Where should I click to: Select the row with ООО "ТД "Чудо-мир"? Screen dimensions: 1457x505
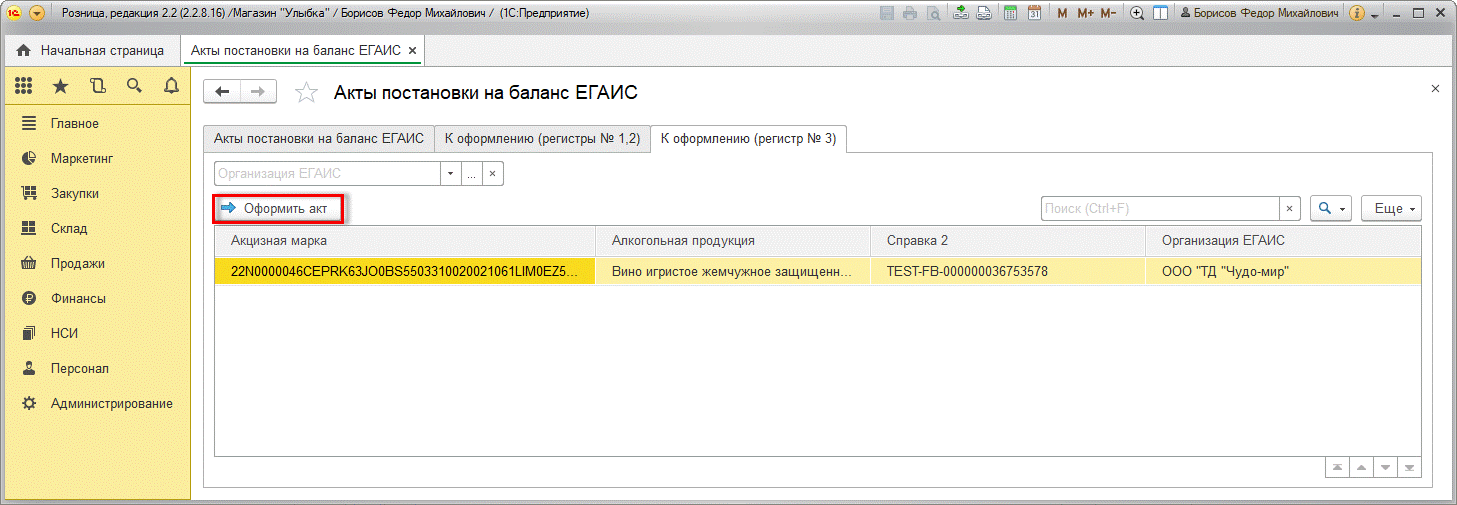(1225, 271)
